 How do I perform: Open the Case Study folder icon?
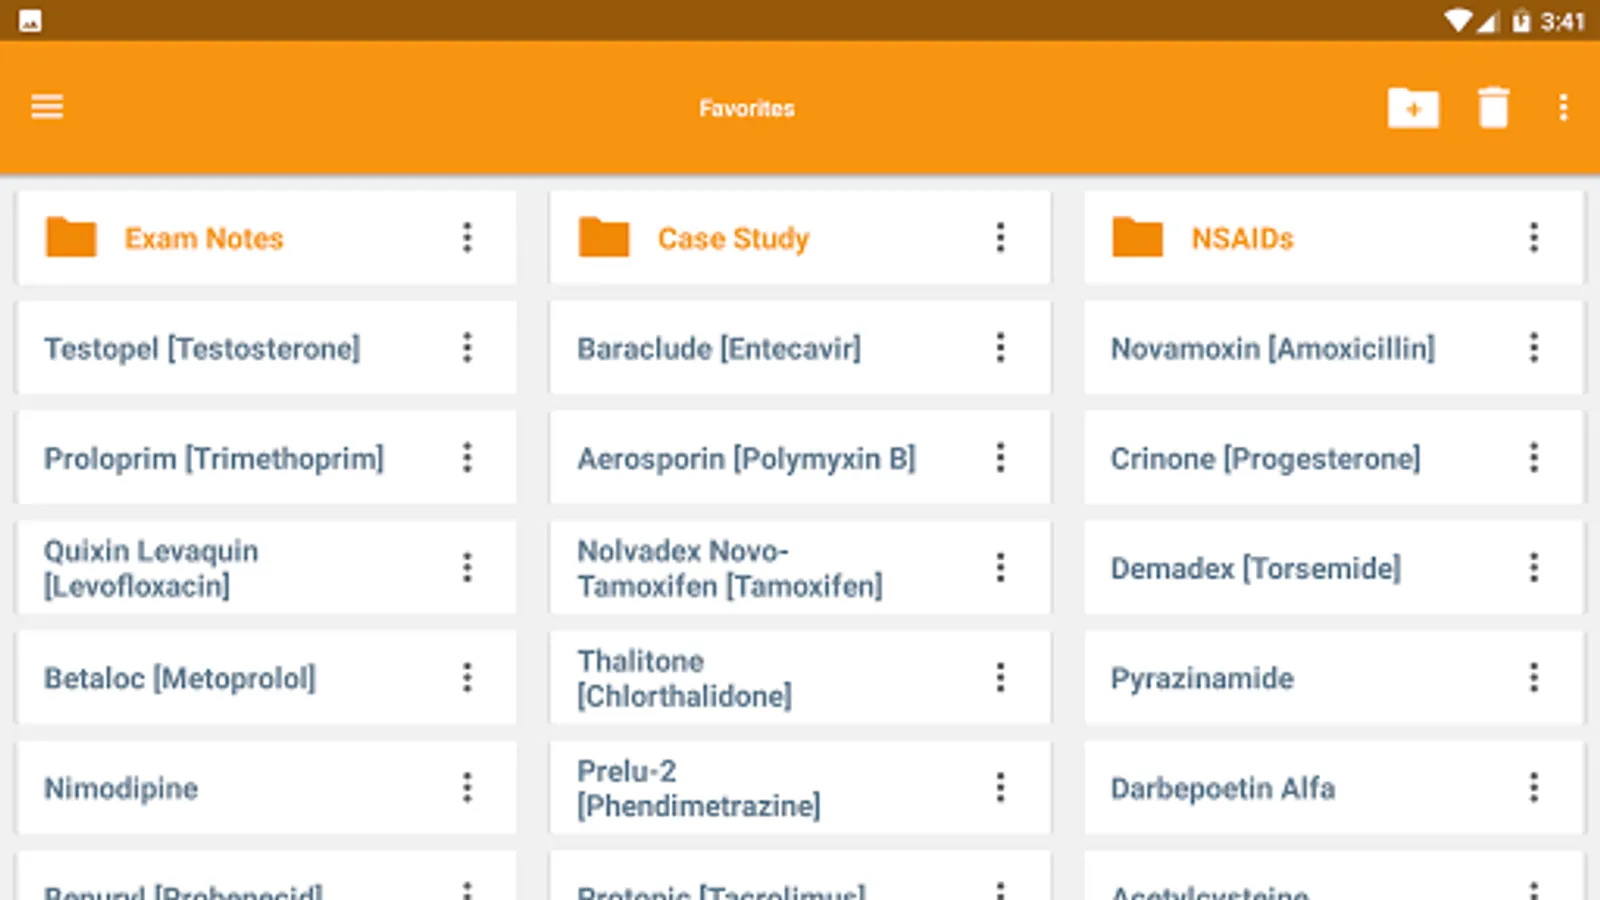(604, 238)
